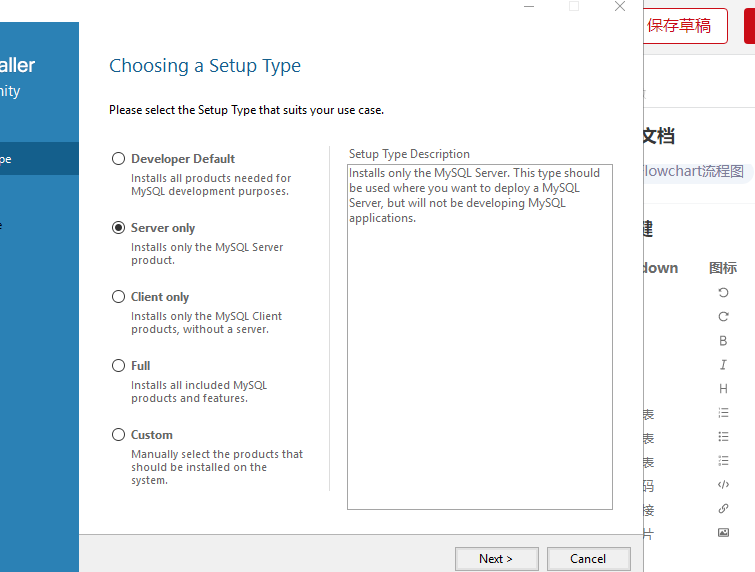Pick the Full setup type option
755x572 pixels.
[x=118, y=366]
